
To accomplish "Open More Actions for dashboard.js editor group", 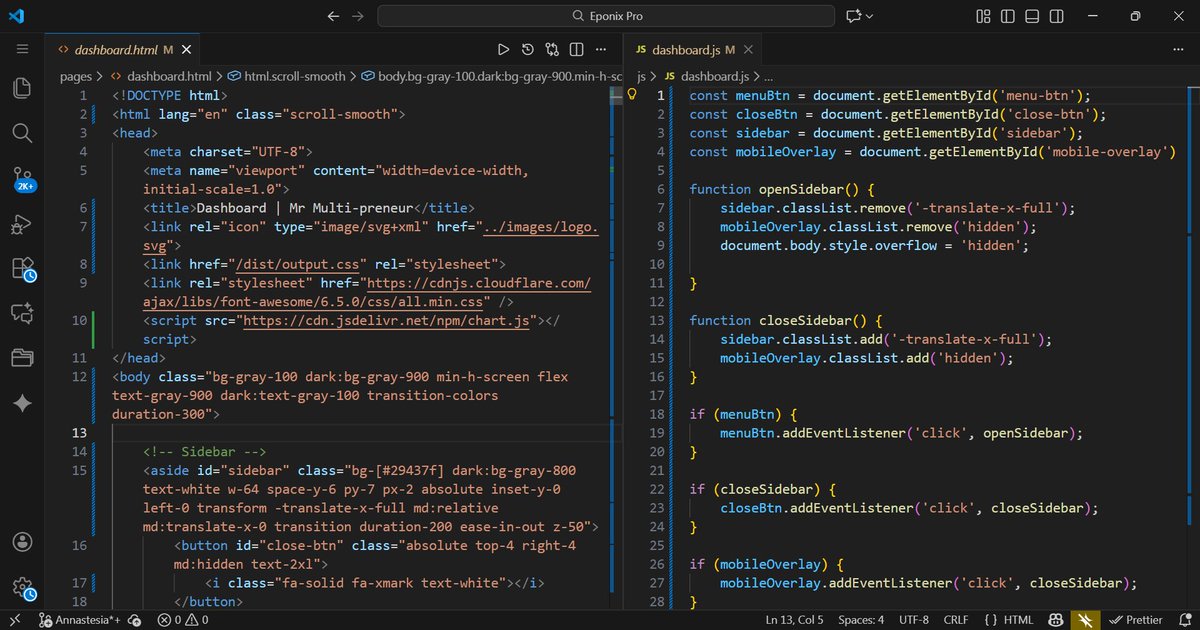I will (1179, 49).
